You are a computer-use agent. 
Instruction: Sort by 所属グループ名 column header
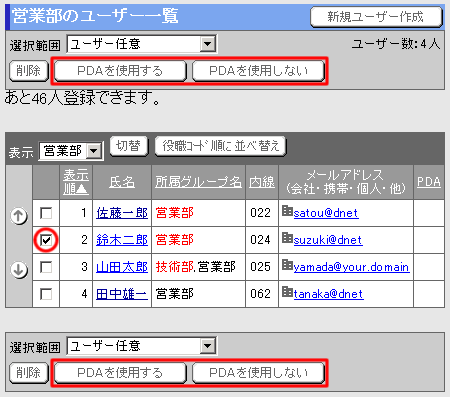(198, 182)
